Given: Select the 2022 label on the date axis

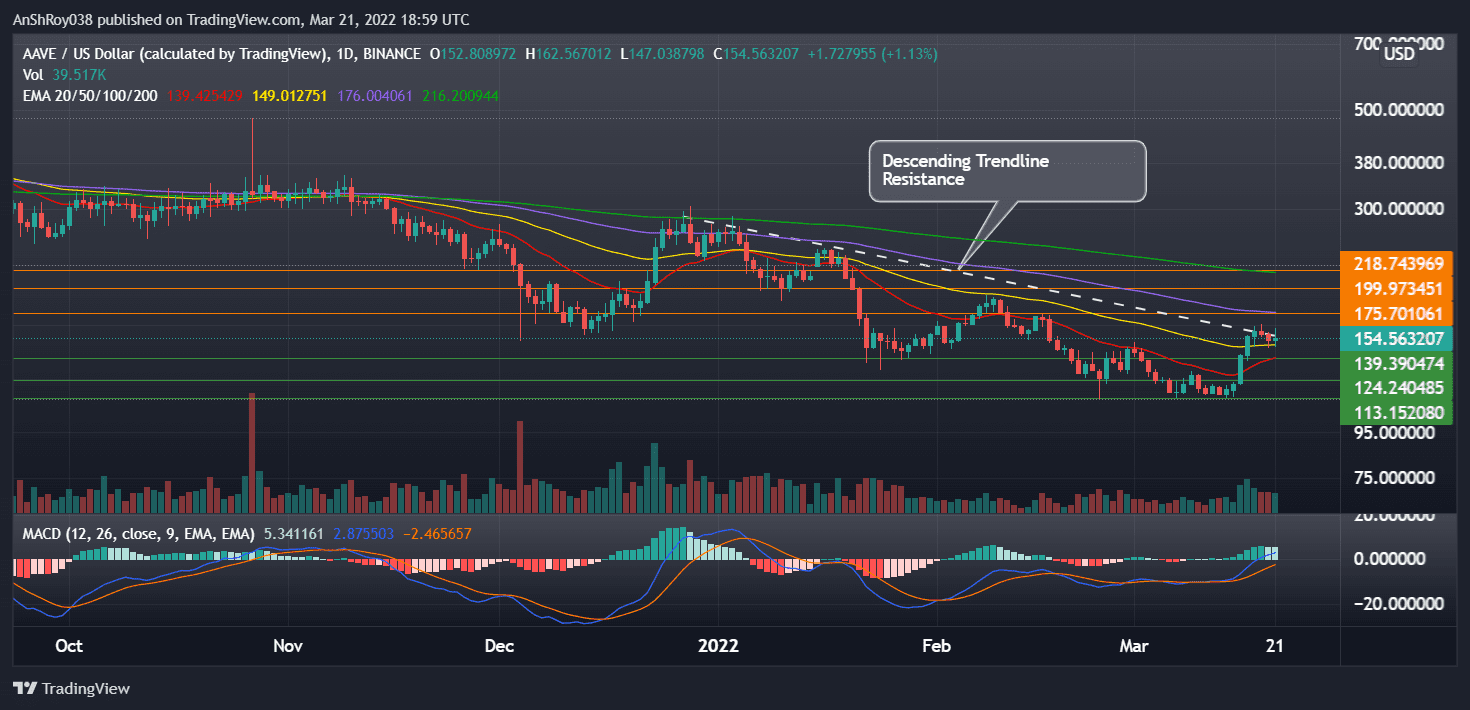Looking at the screenshot, I should [718, 646].
